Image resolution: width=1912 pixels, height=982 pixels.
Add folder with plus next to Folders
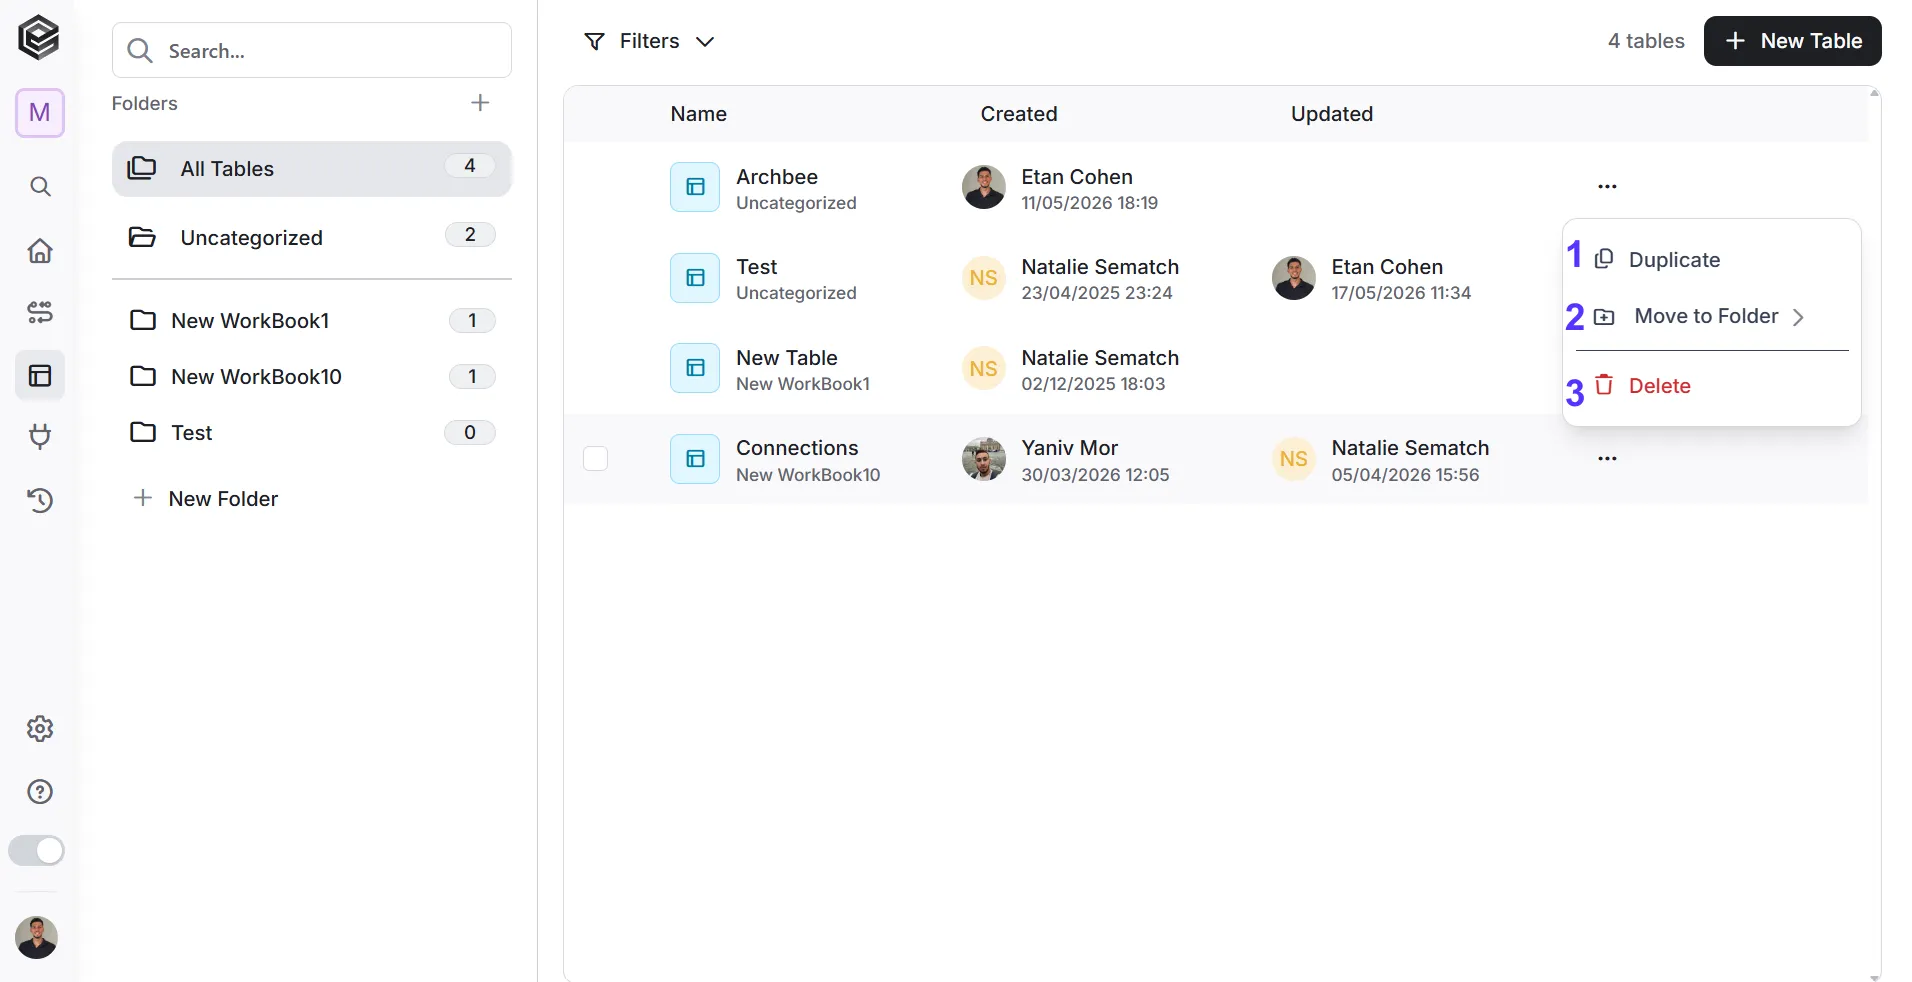coord(480,103)
